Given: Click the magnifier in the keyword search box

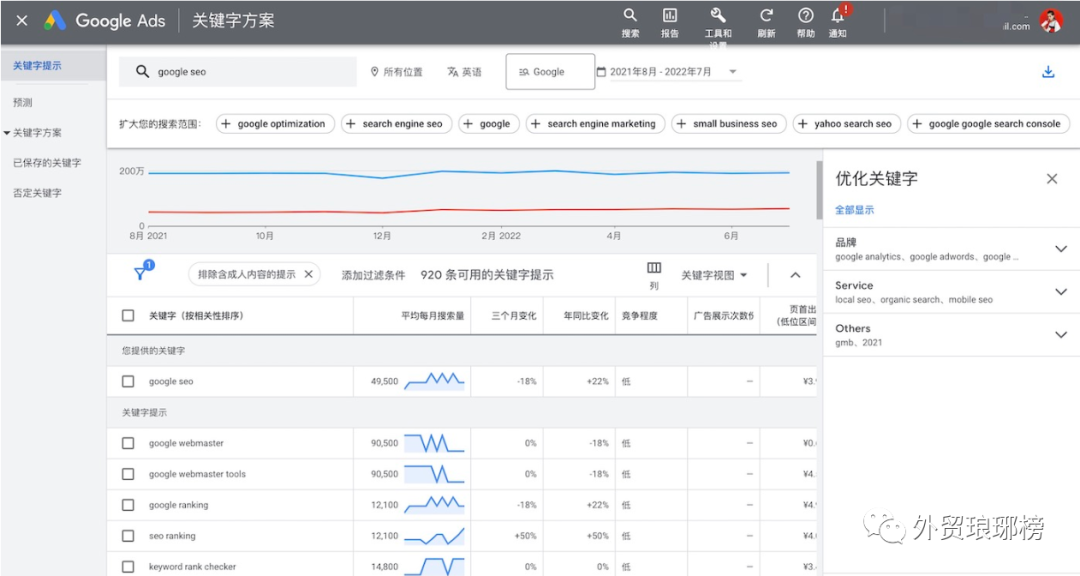Looking at the screenshot, I should coord(142,72).
